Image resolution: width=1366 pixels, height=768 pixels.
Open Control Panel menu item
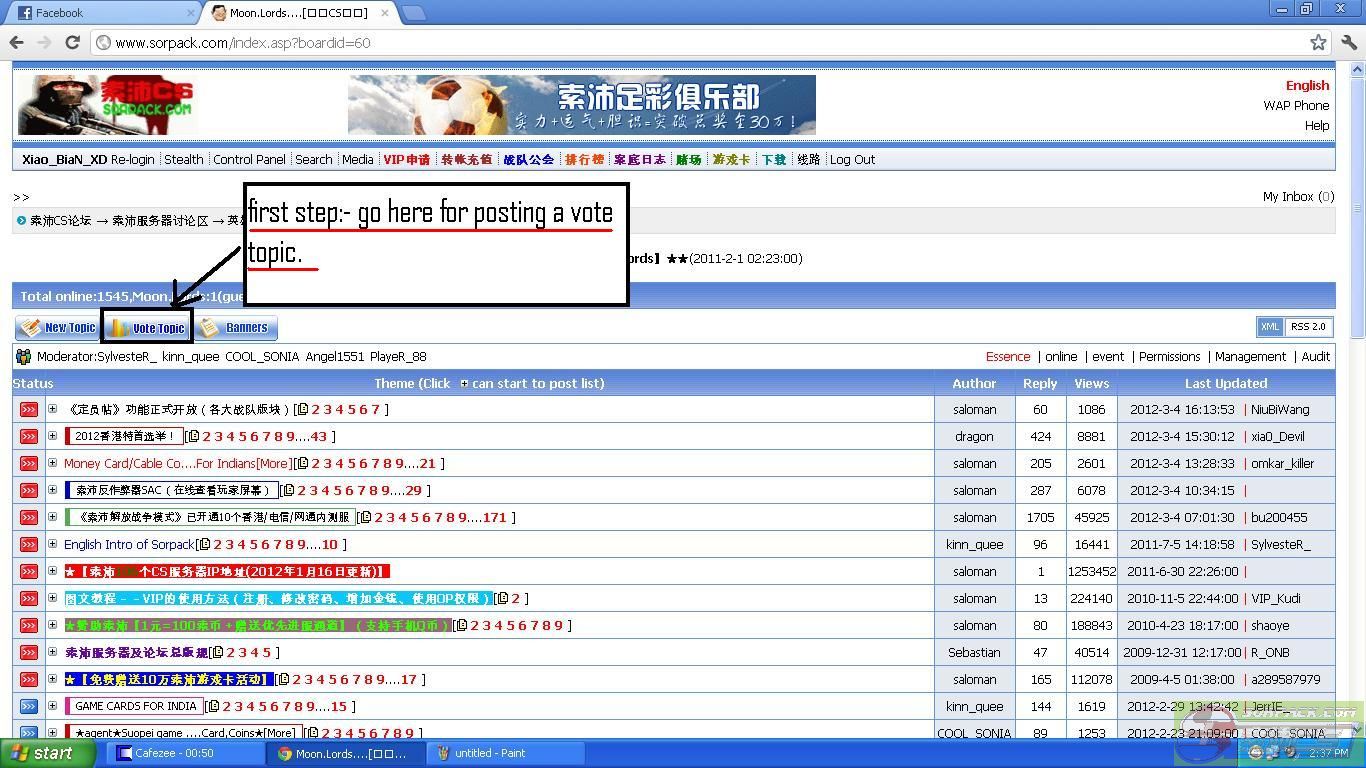tap(249, 159)
